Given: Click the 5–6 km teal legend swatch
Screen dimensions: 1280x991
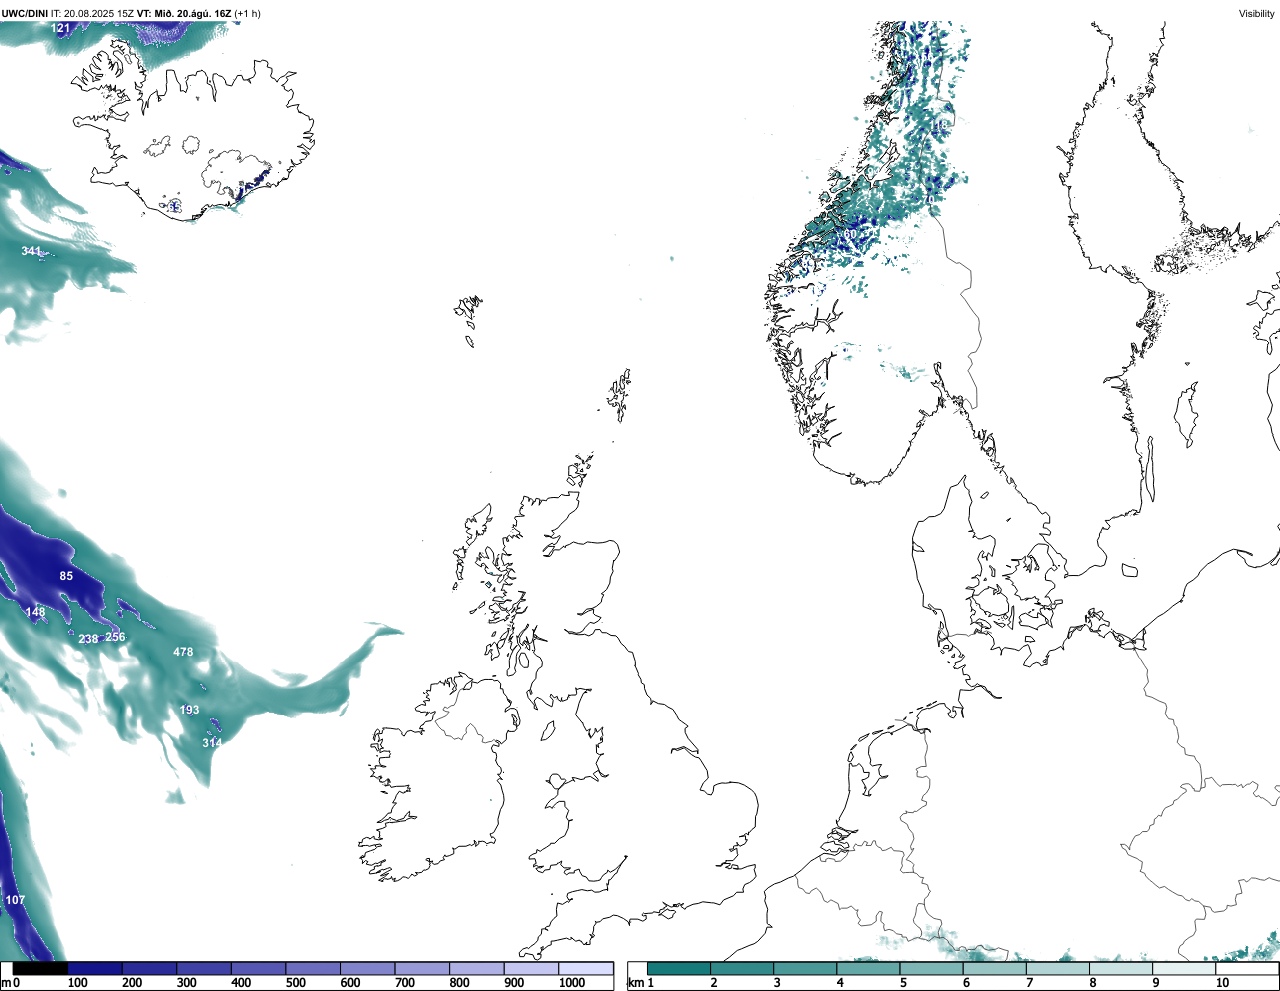Looking at the screenshot, I should coord(932,968).
